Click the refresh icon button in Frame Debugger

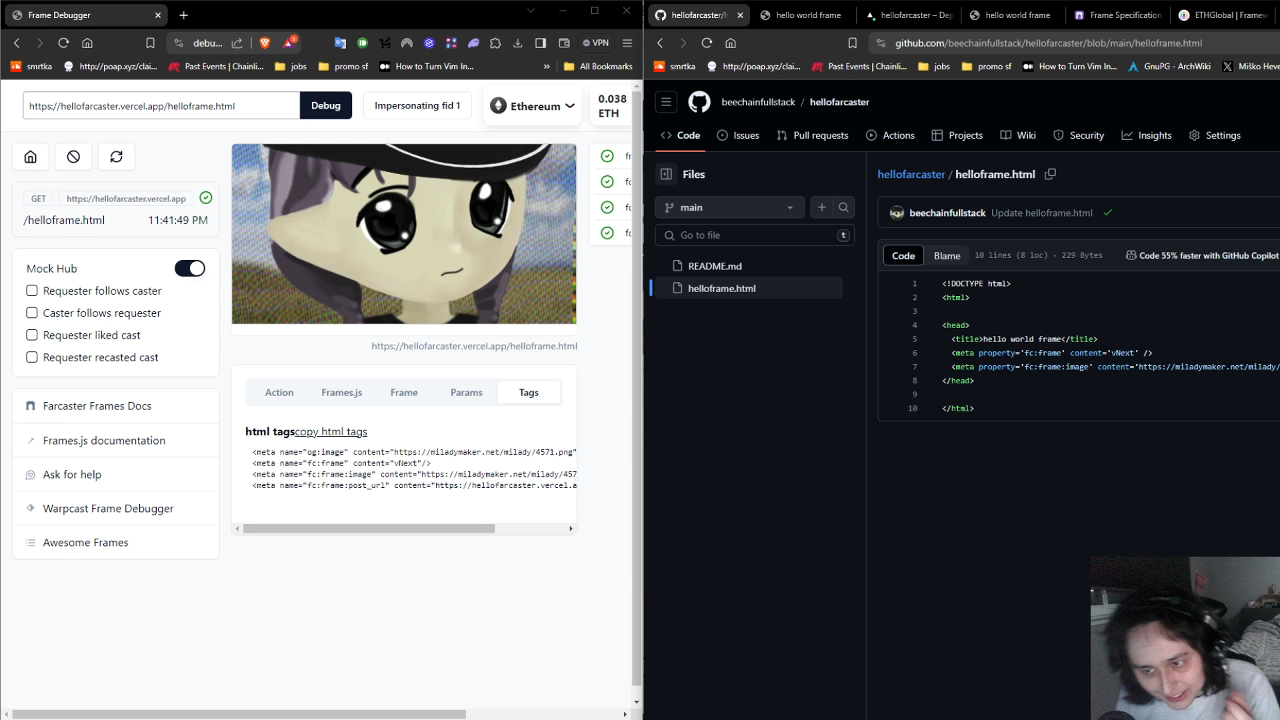coord(116,157)
